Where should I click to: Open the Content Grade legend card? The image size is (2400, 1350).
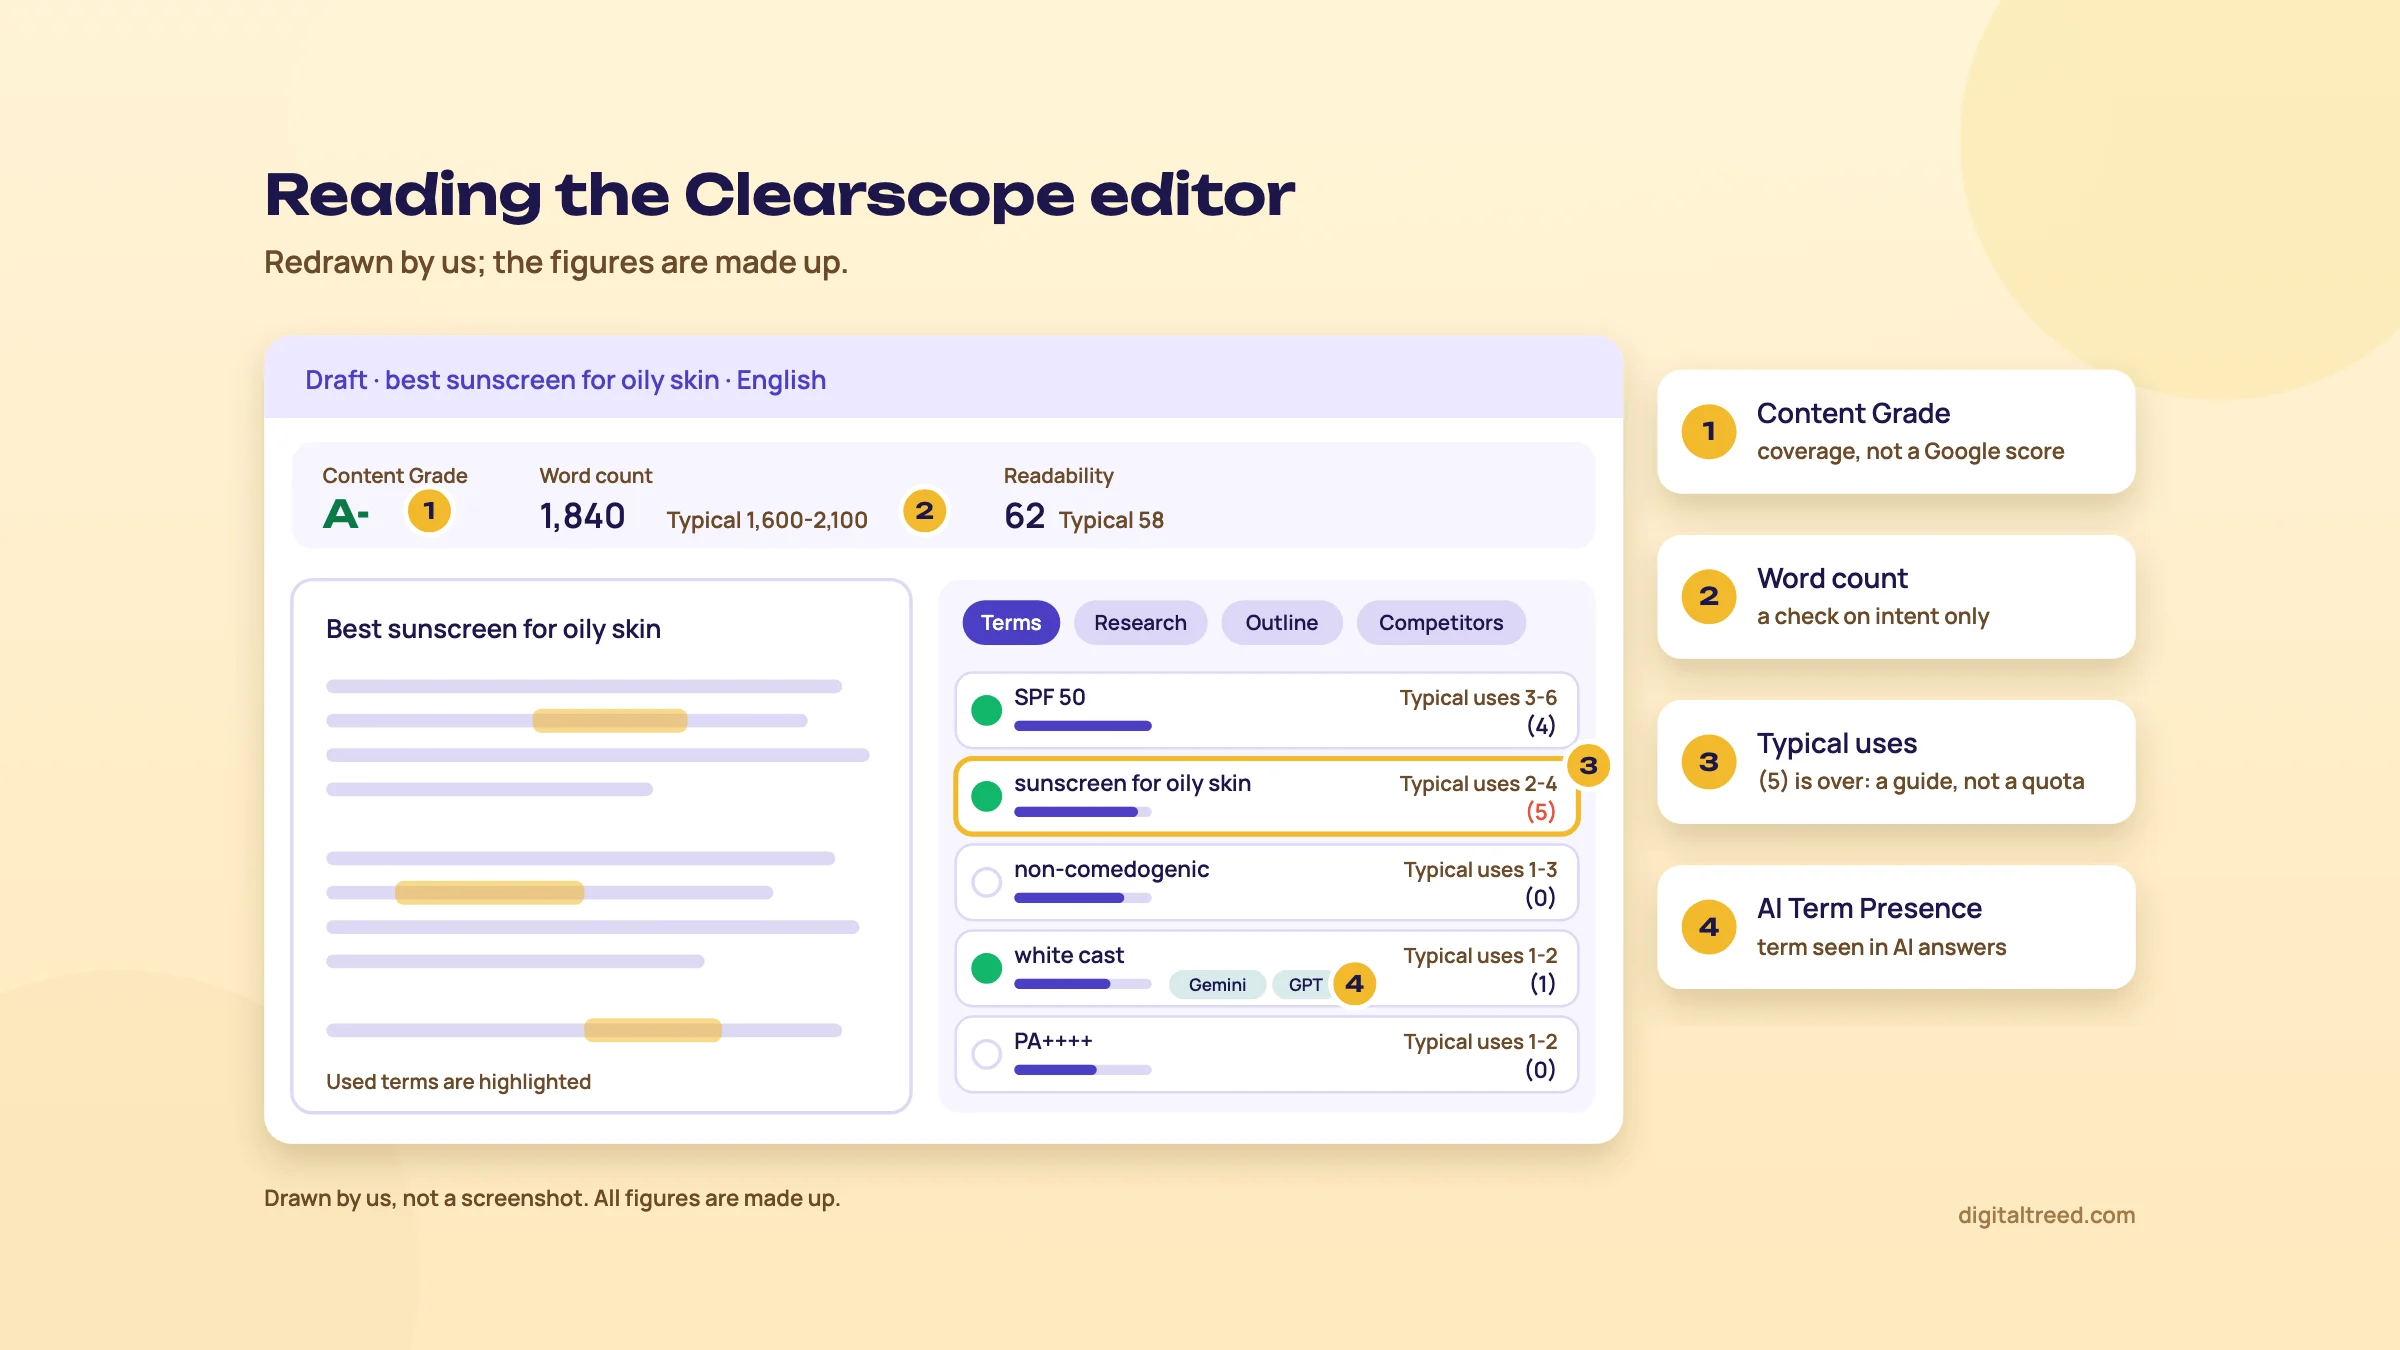tap(1896, 432)
